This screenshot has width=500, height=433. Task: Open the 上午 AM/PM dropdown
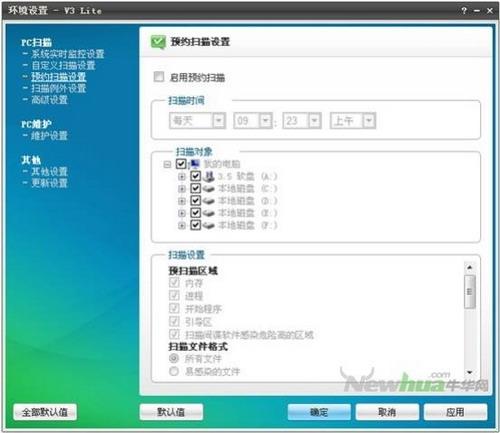369,121
